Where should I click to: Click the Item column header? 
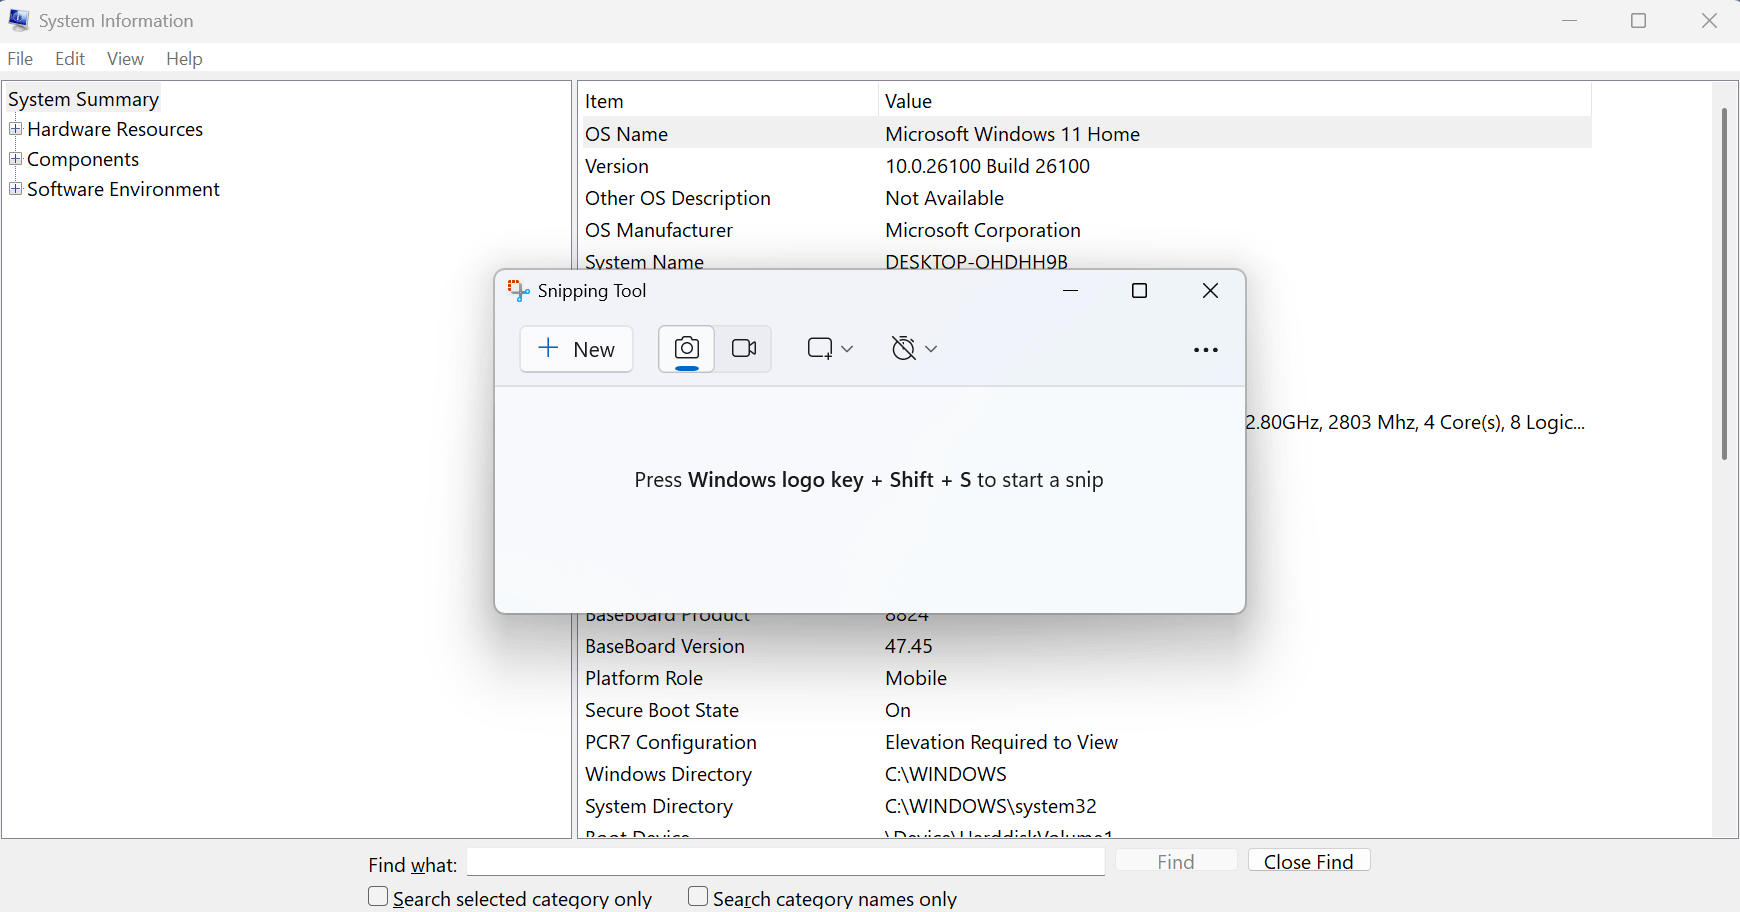729,101
